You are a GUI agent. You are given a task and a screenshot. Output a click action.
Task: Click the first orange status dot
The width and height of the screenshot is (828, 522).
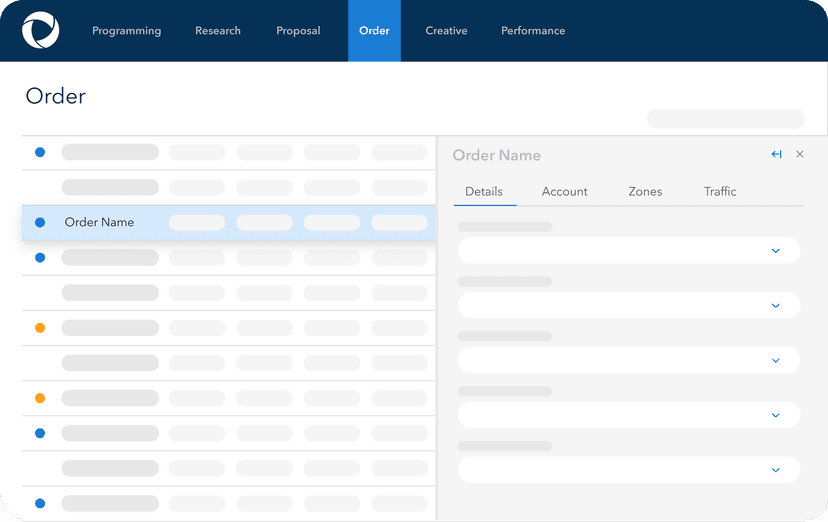40,328
